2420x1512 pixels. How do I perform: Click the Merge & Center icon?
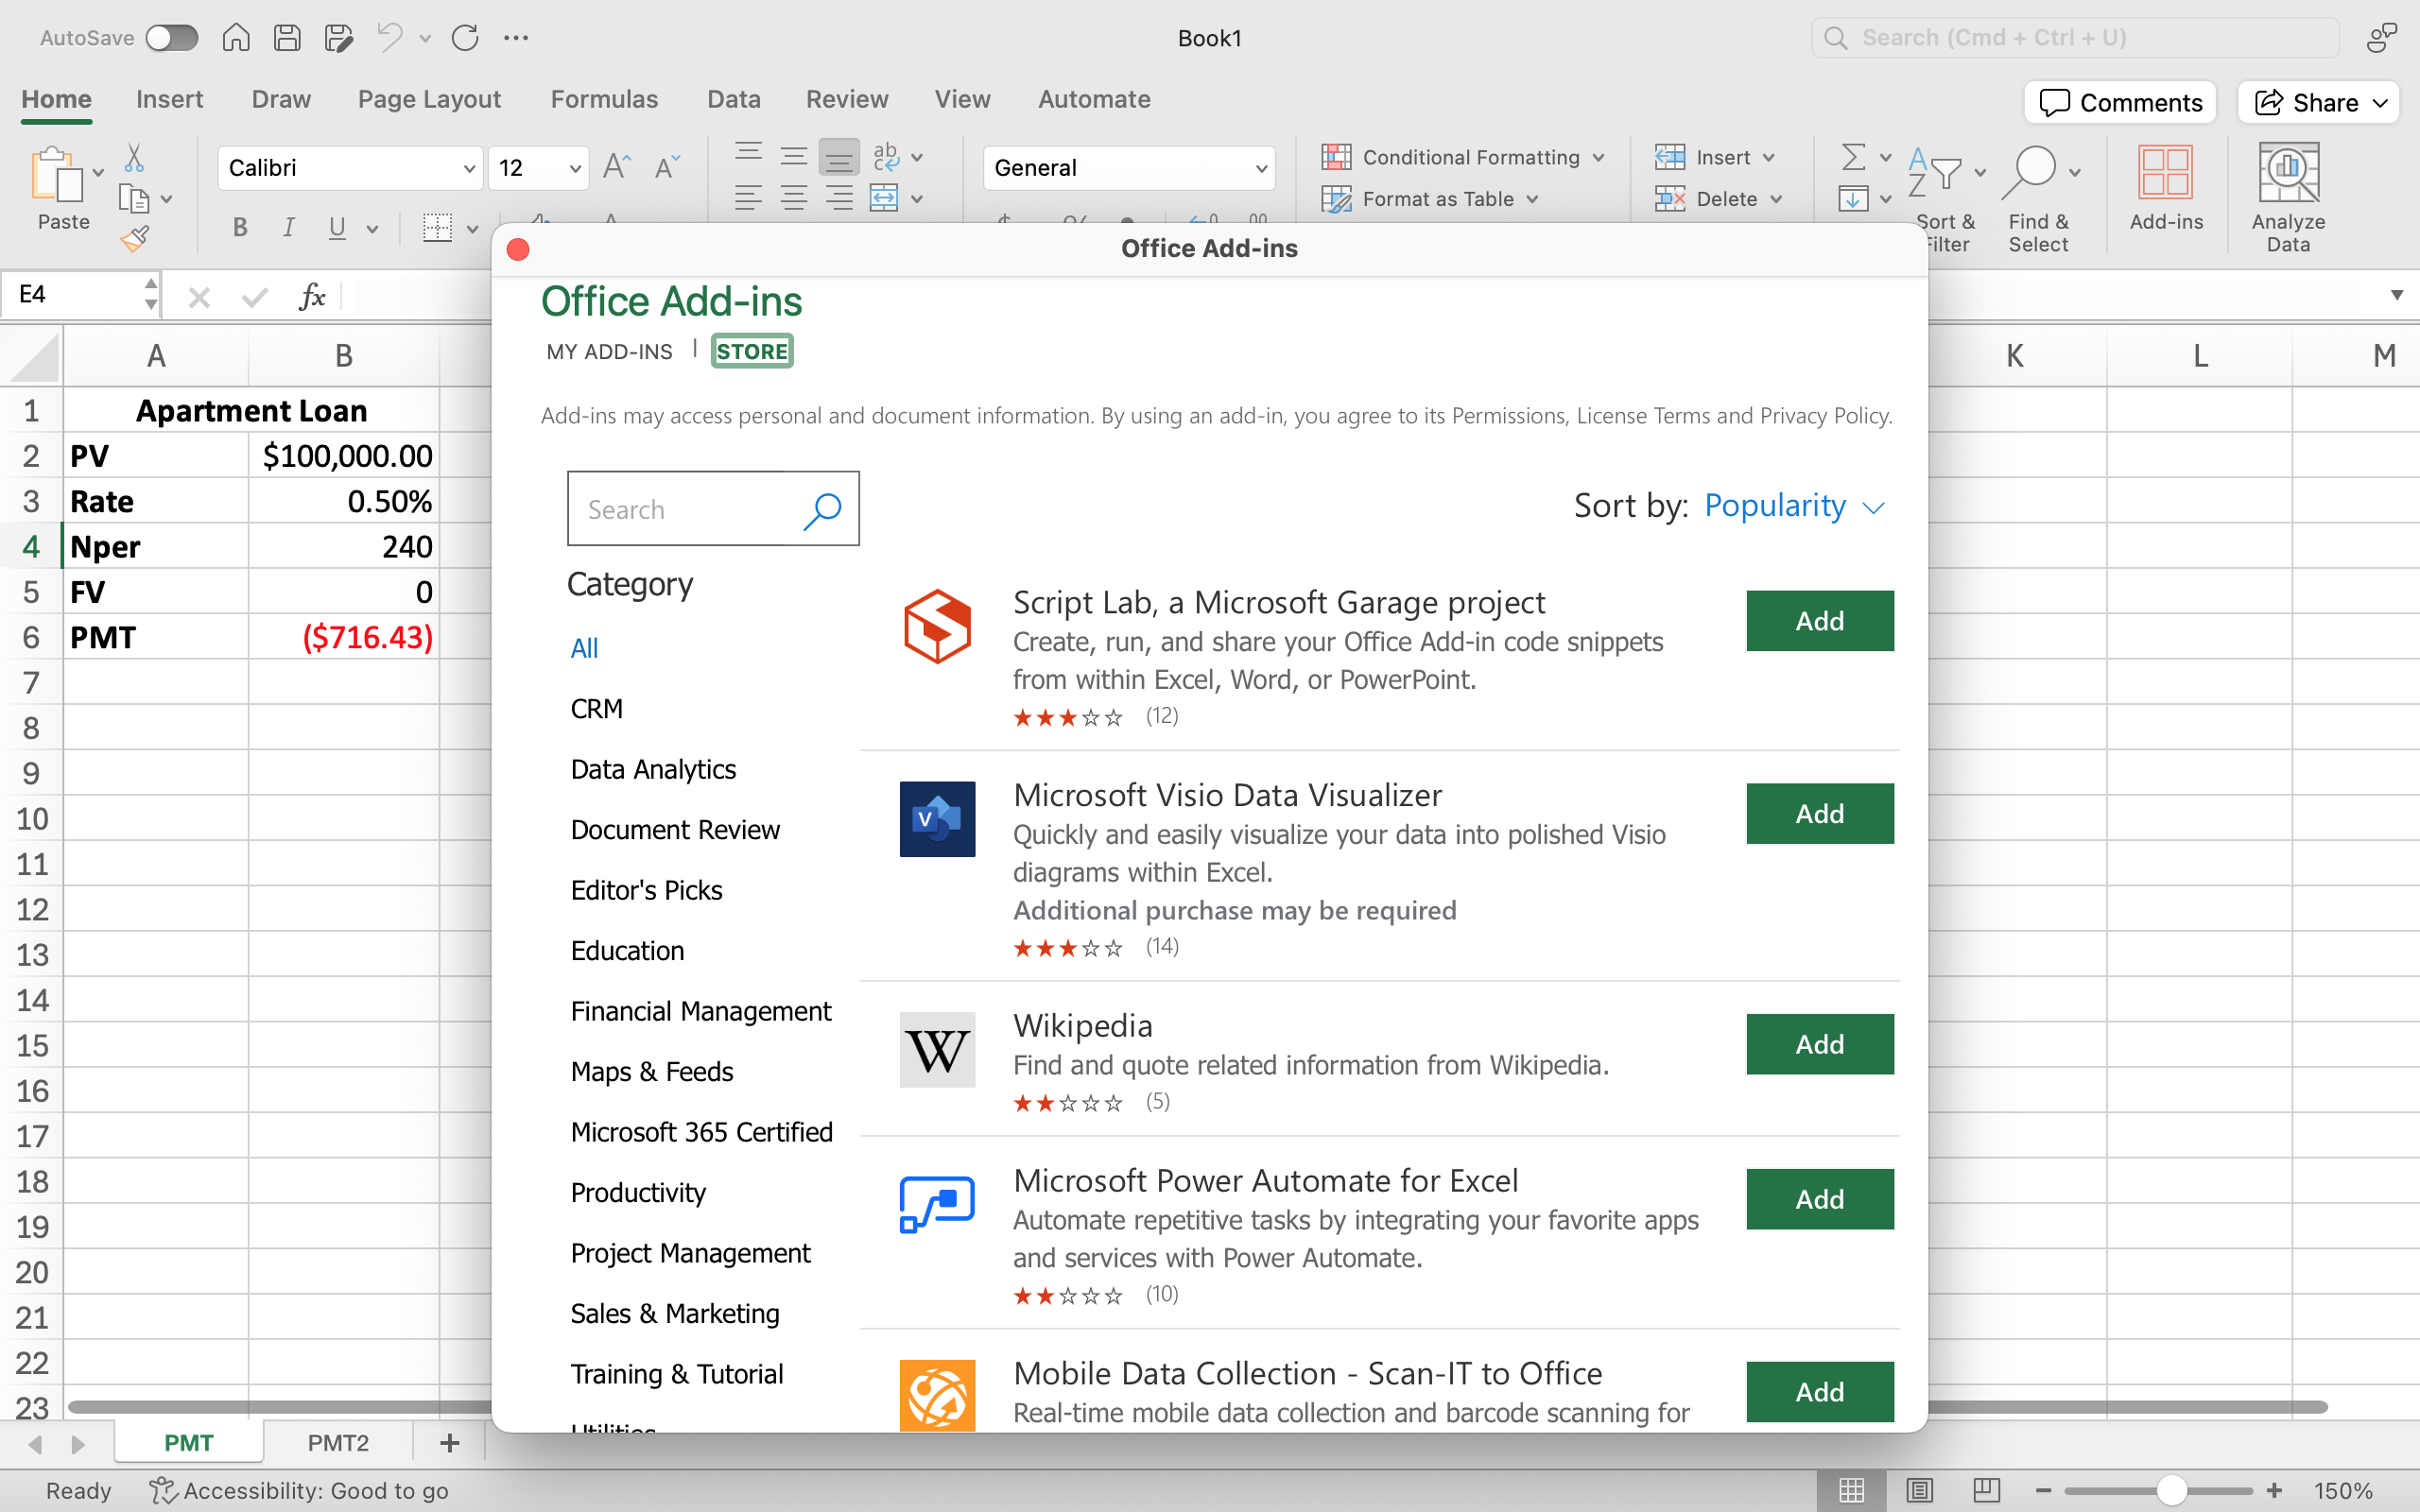(x=884, y=198)
